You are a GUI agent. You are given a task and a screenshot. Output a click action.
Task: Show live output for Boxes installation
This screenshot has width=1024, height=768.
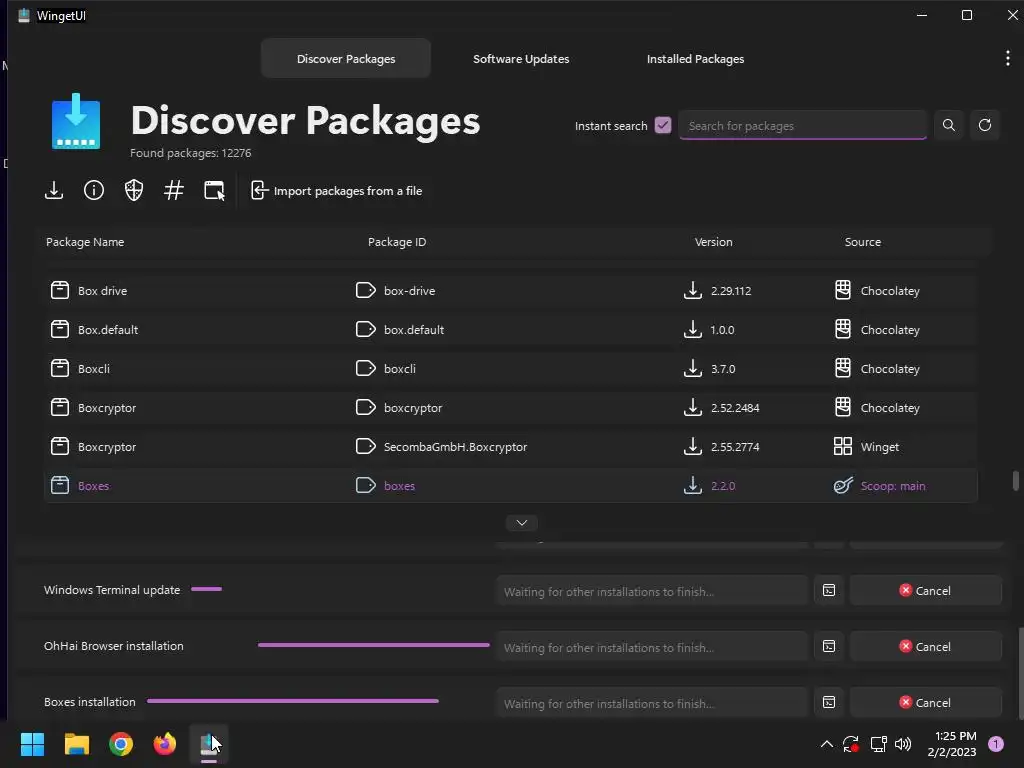coord(829,703)
